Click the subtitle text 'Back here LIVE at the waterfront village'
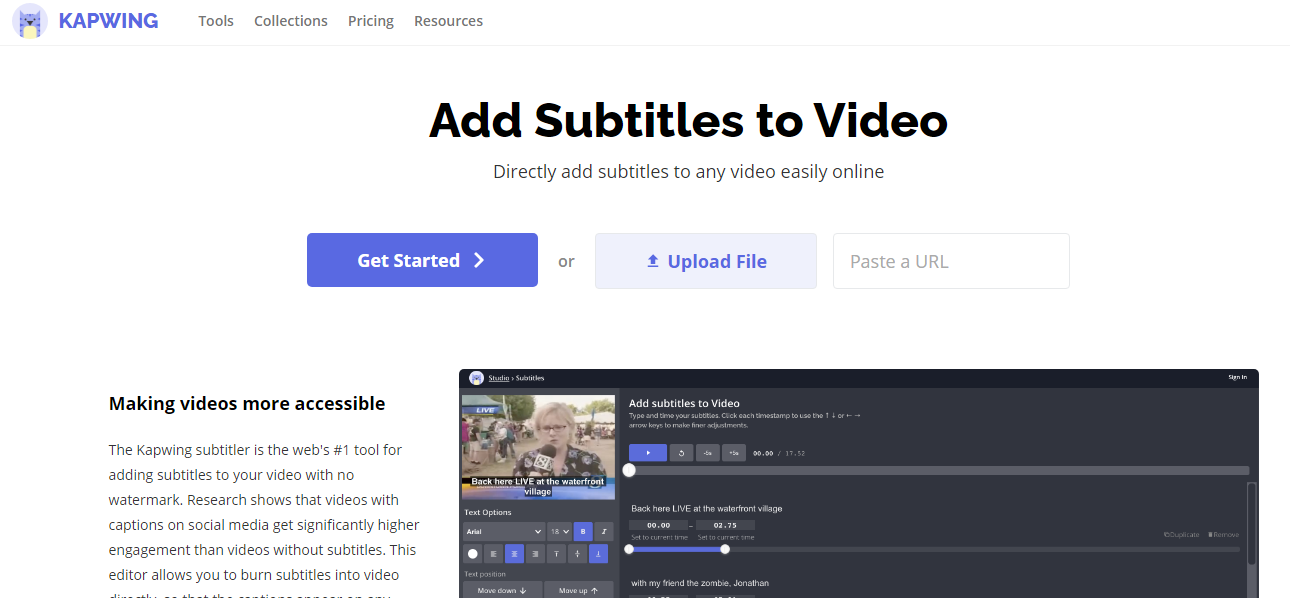 [707, 509]
